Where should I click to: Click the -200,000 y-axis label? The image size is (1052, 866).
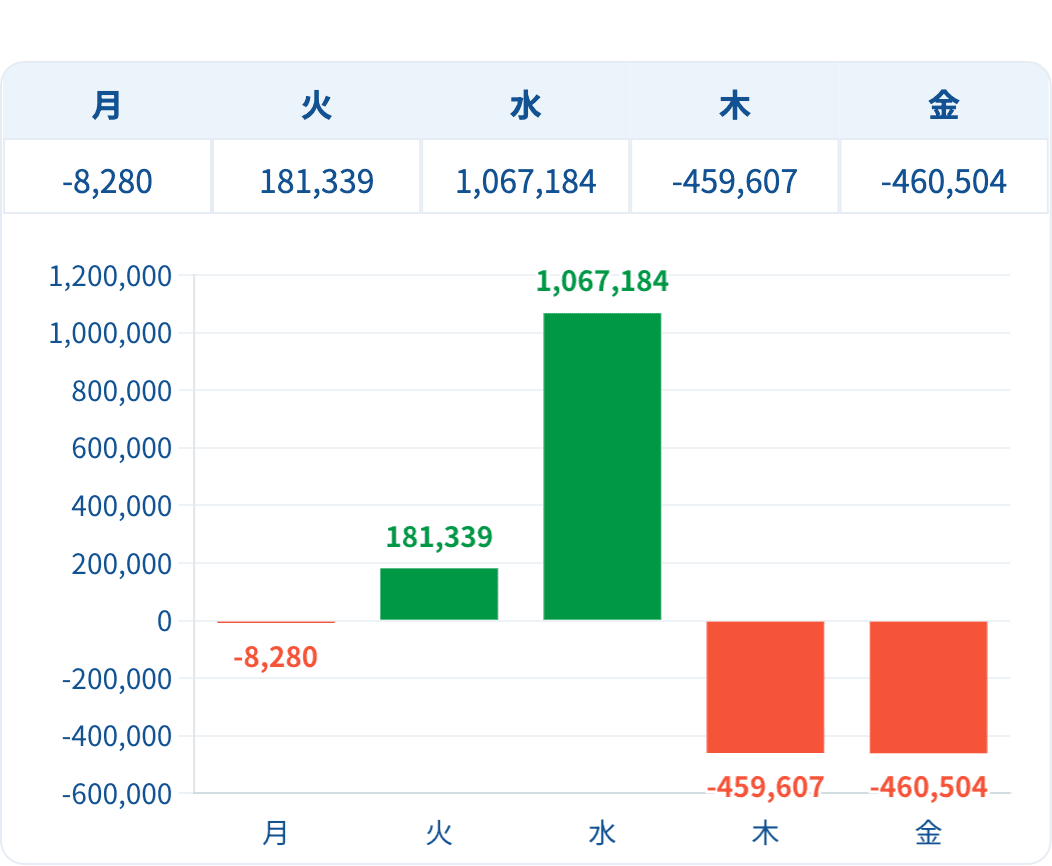click(117, 680)
